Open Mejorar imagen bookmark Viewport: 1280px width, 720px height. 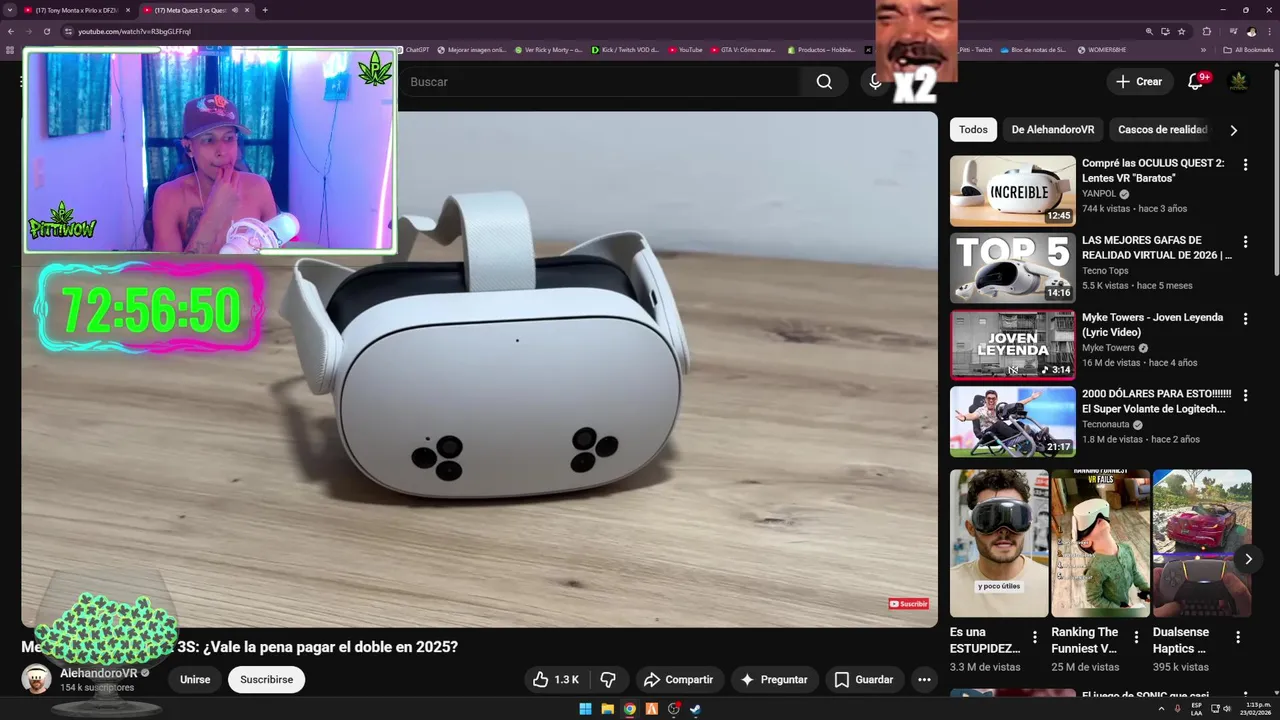pyautogui.click(x=472, y=50)
